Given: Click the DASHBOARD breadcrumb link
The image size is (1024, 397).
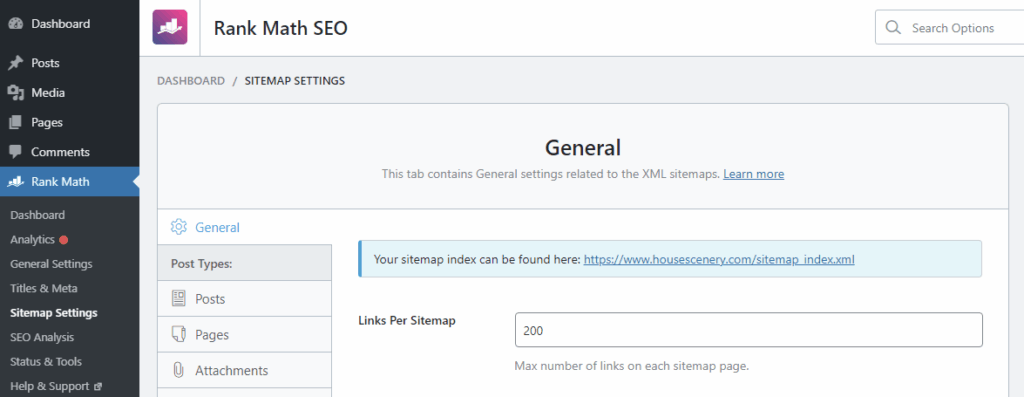Looking at the screenshot, I should point(191,81).
